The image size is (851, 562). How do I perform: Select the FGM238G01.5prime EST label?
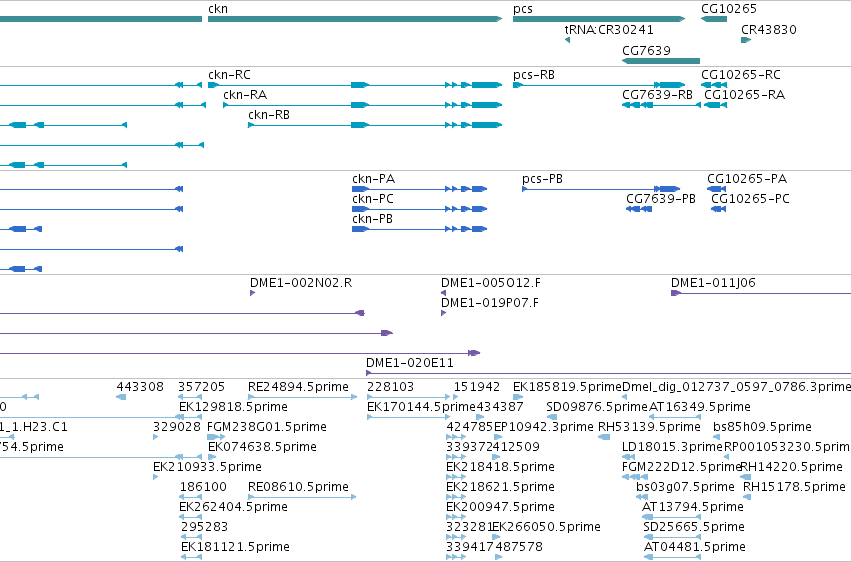(266, 427)
